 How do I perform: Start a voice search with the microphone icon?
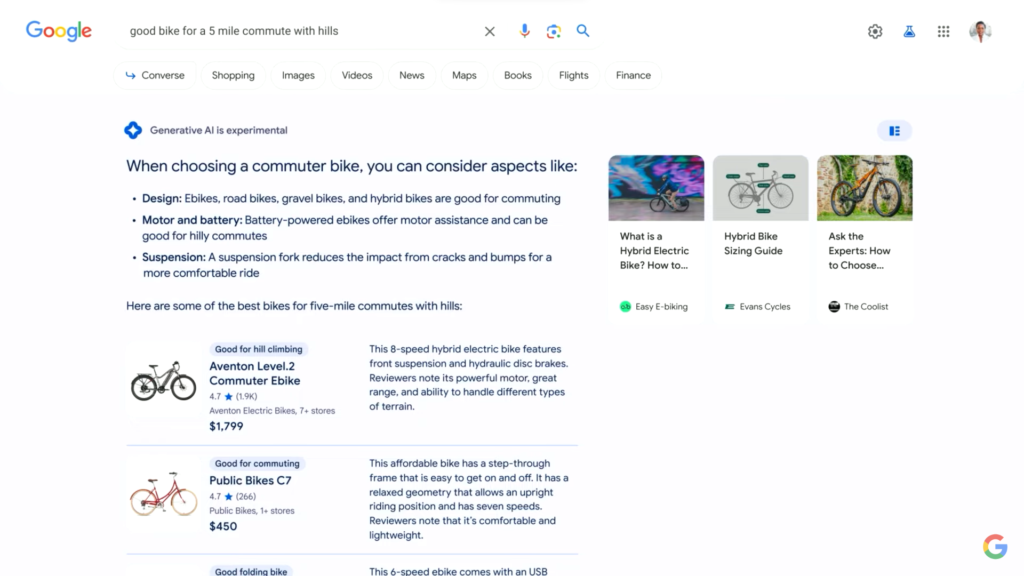(x=524, y=31)
